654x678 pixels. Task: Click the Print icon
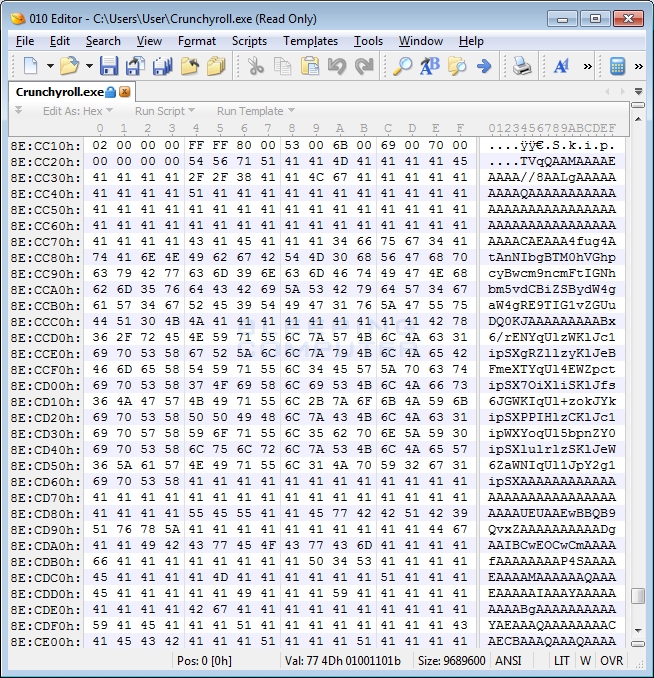[522, 66]
